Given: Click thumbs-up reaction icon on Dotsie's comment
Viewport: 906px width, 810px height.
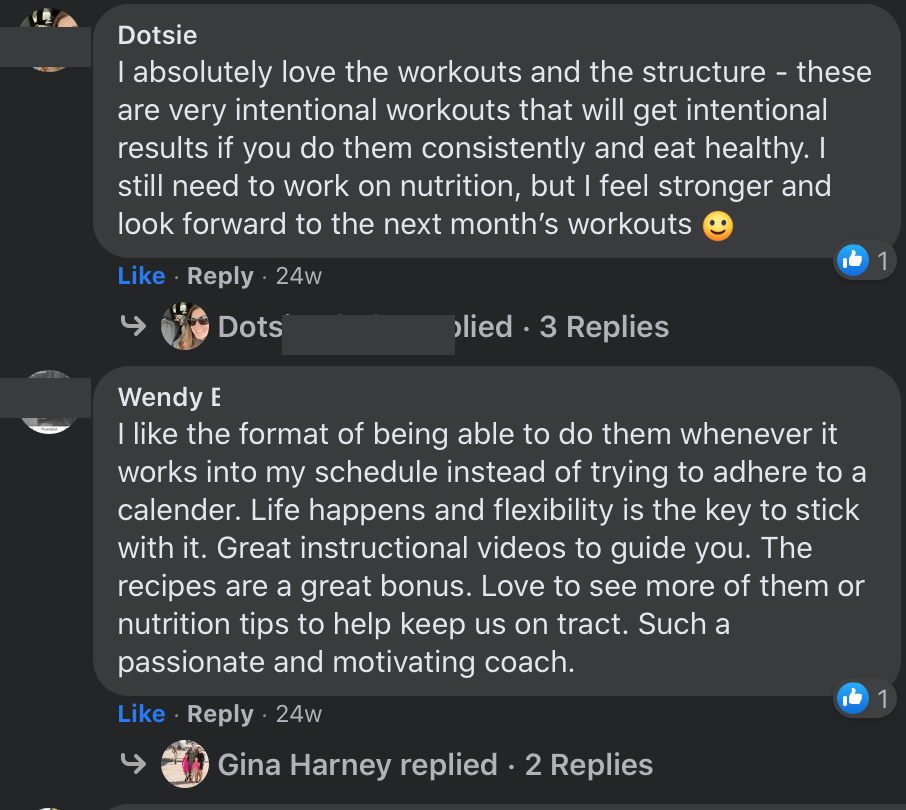Looking at the screenshot, I should [852, 260].
